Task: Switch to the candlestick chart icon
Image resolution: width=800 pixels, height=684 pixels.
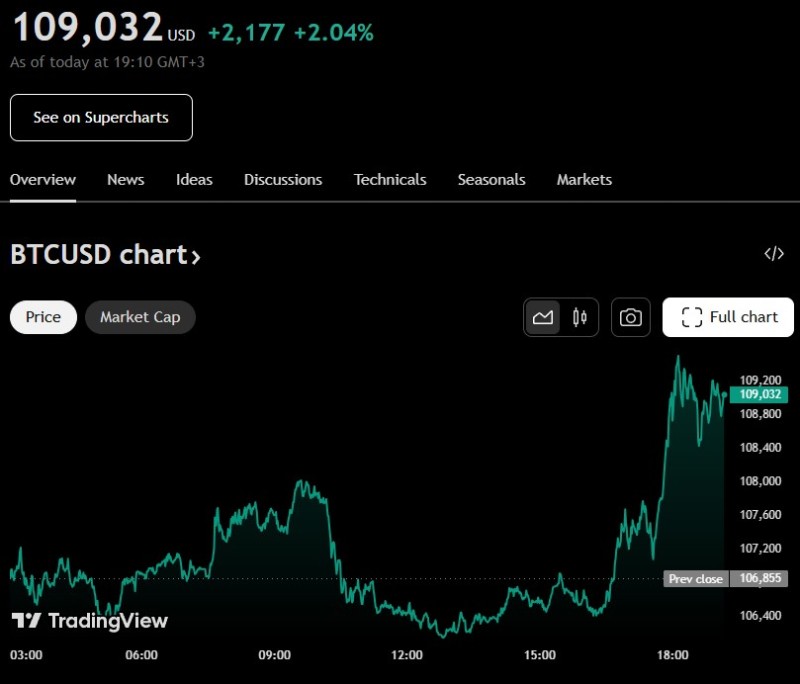Action: (580, 317)
